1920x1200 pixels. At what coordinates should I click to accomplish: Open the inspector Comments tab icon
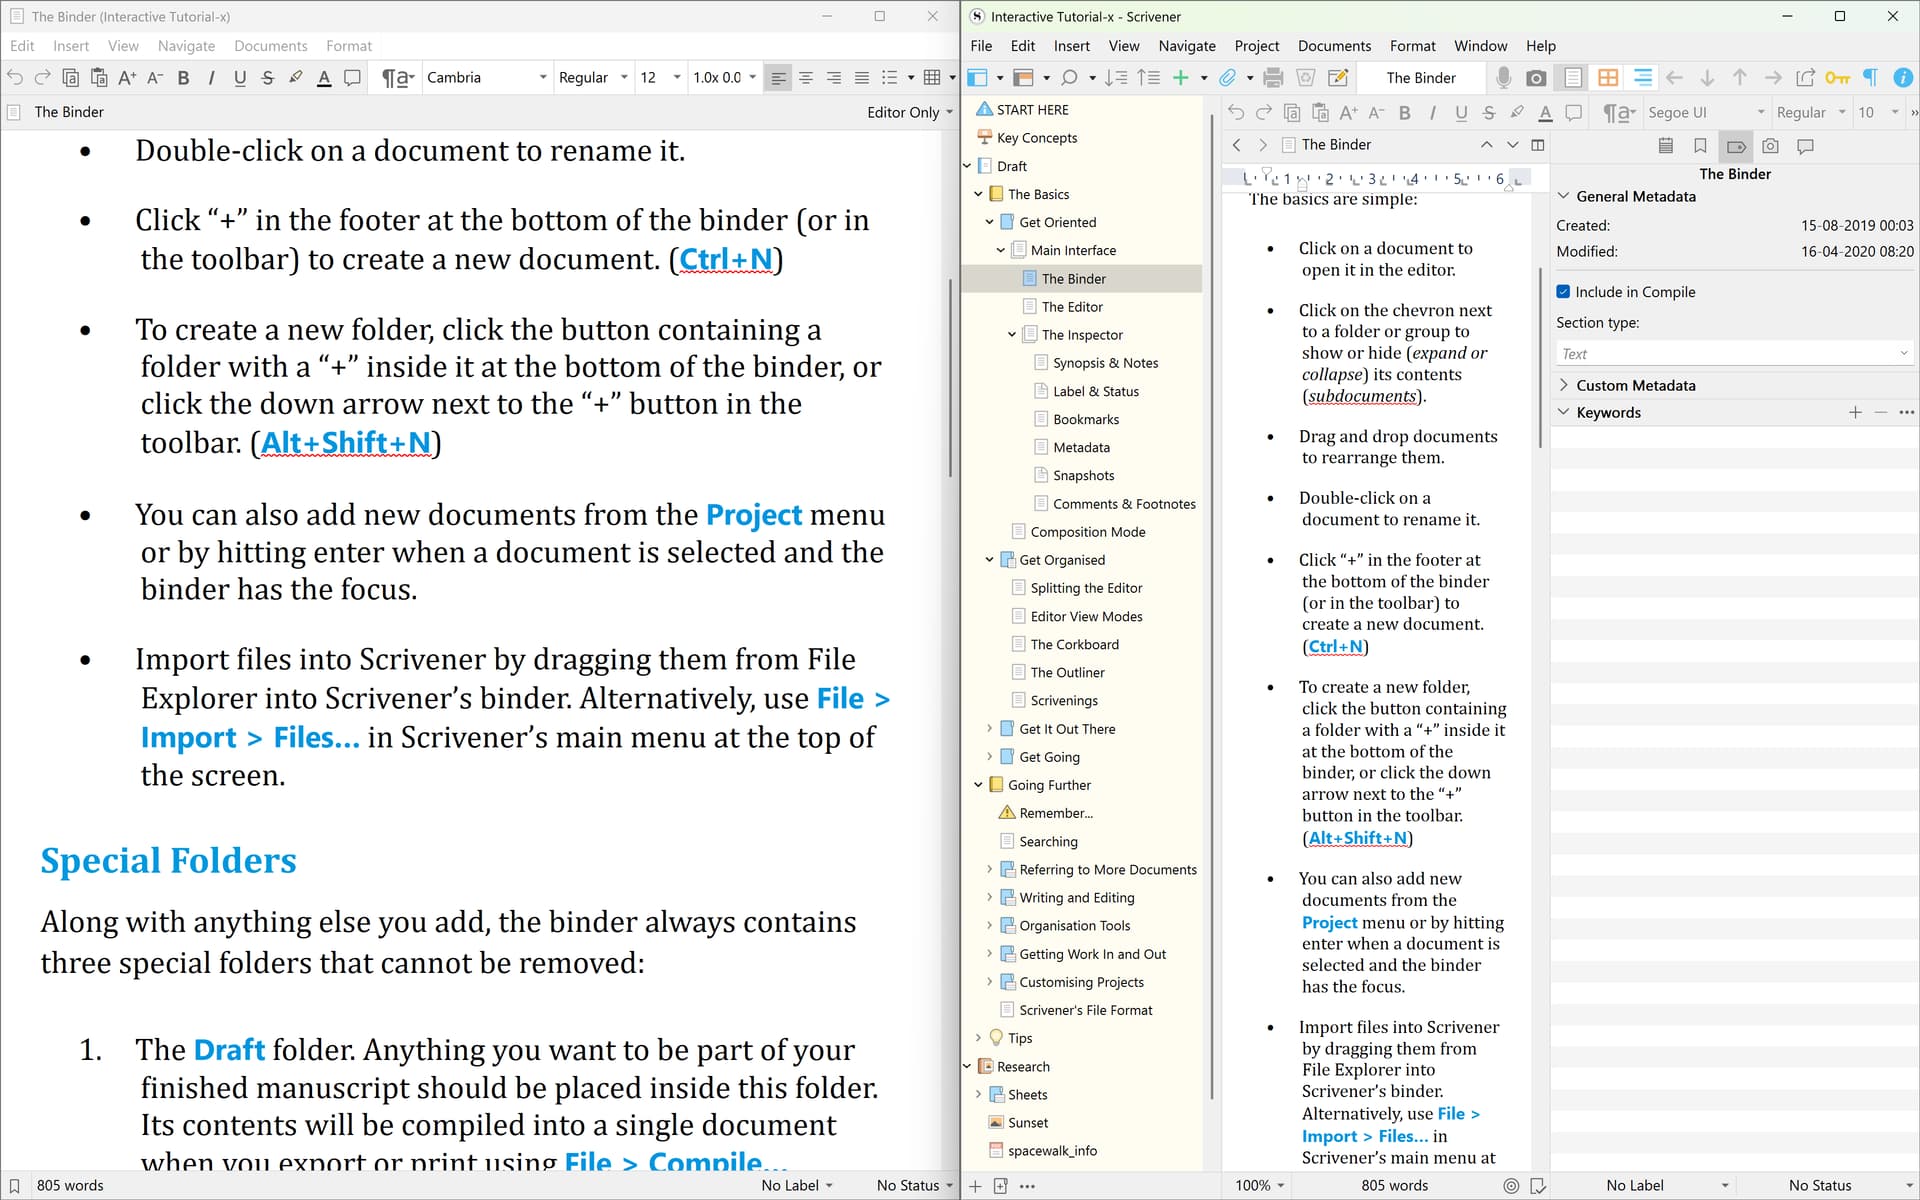pos(1806,146)
